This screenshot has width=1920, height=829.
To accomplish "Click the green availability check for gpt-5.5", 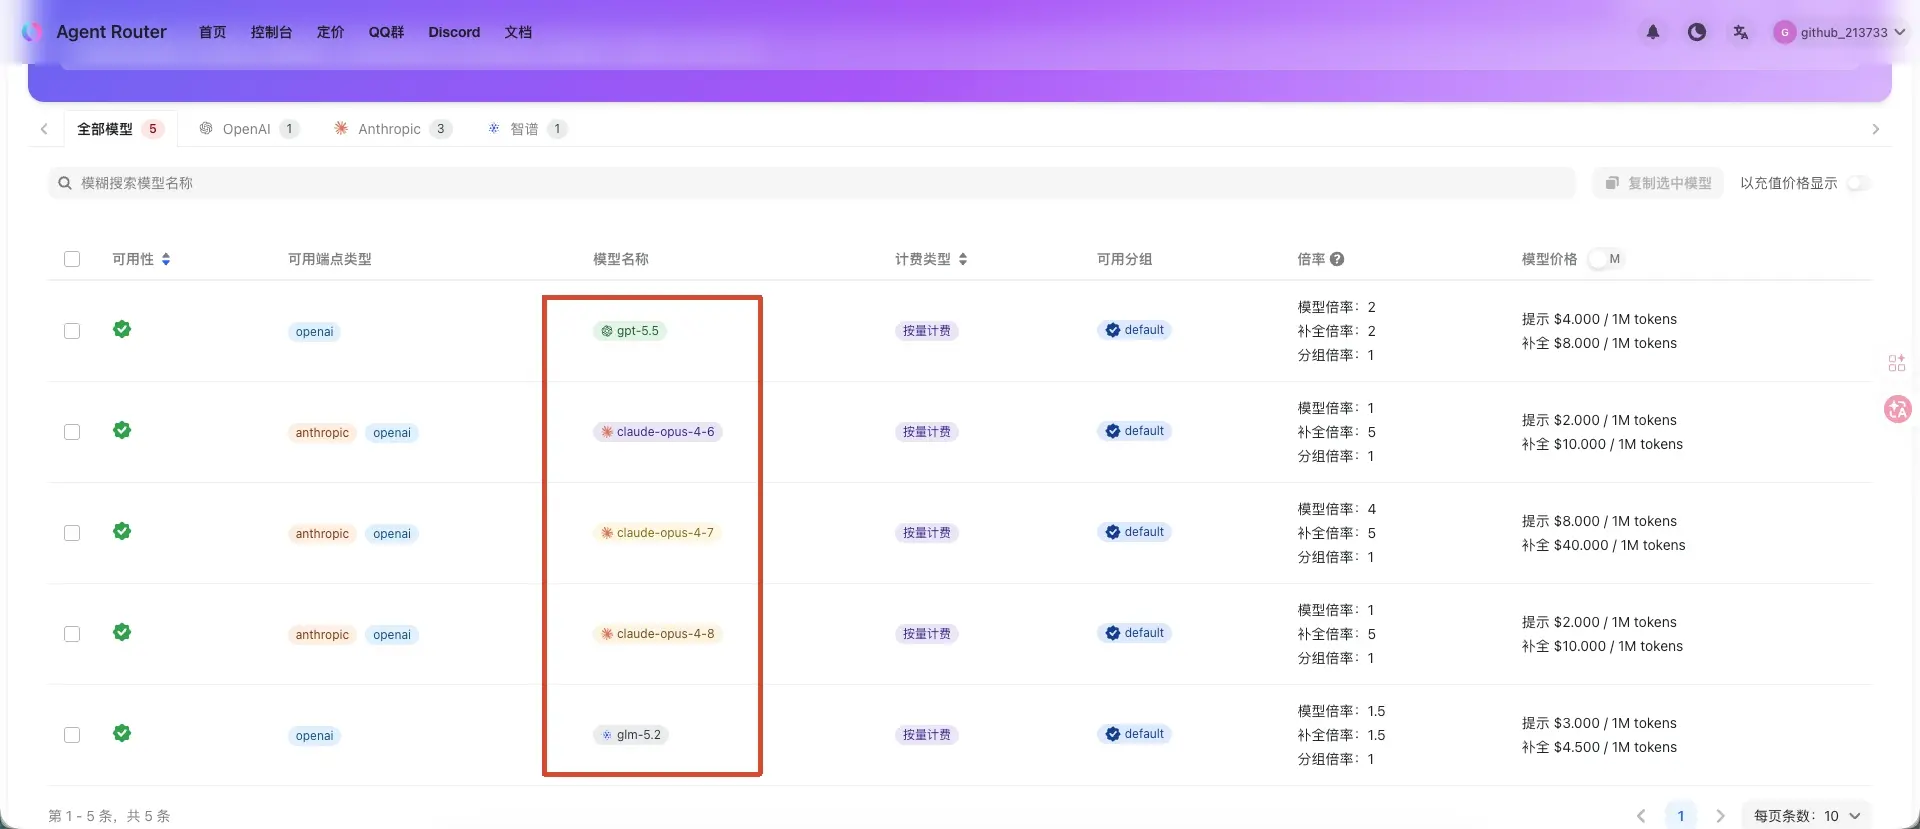I will click(122, 329).
